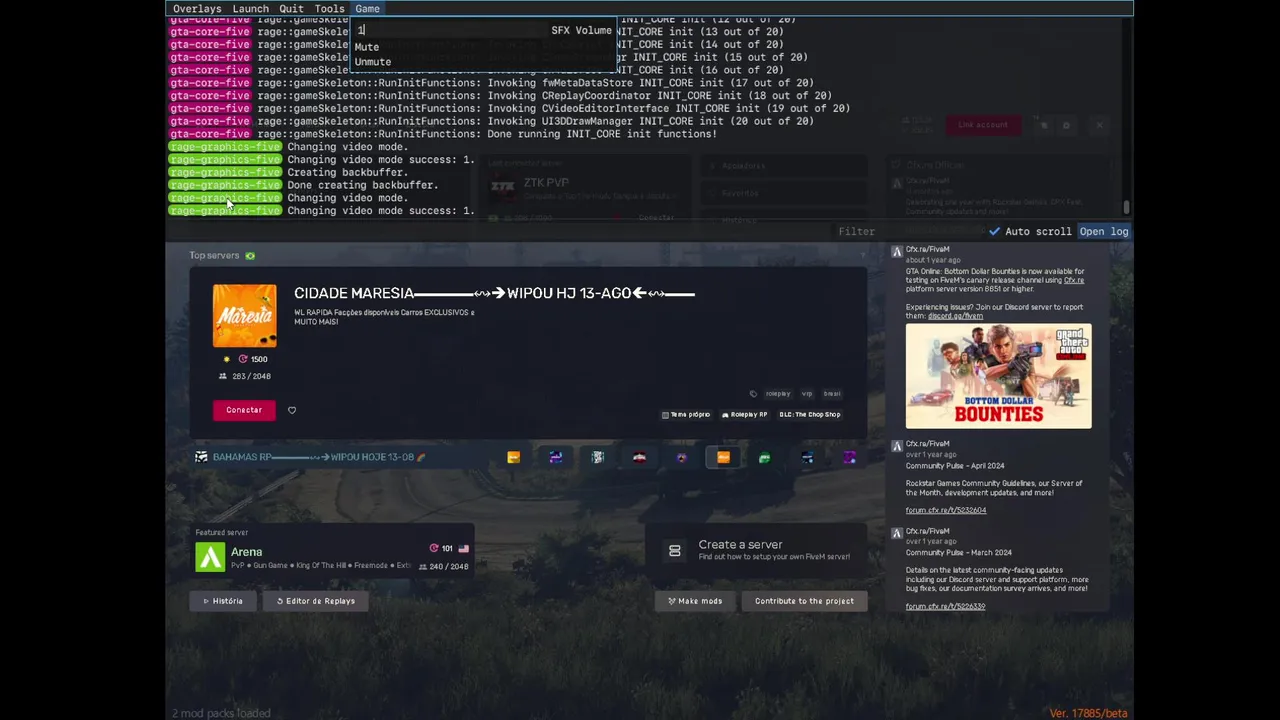
Task: Click the boost icon beside 101
Action: point(434,548)
